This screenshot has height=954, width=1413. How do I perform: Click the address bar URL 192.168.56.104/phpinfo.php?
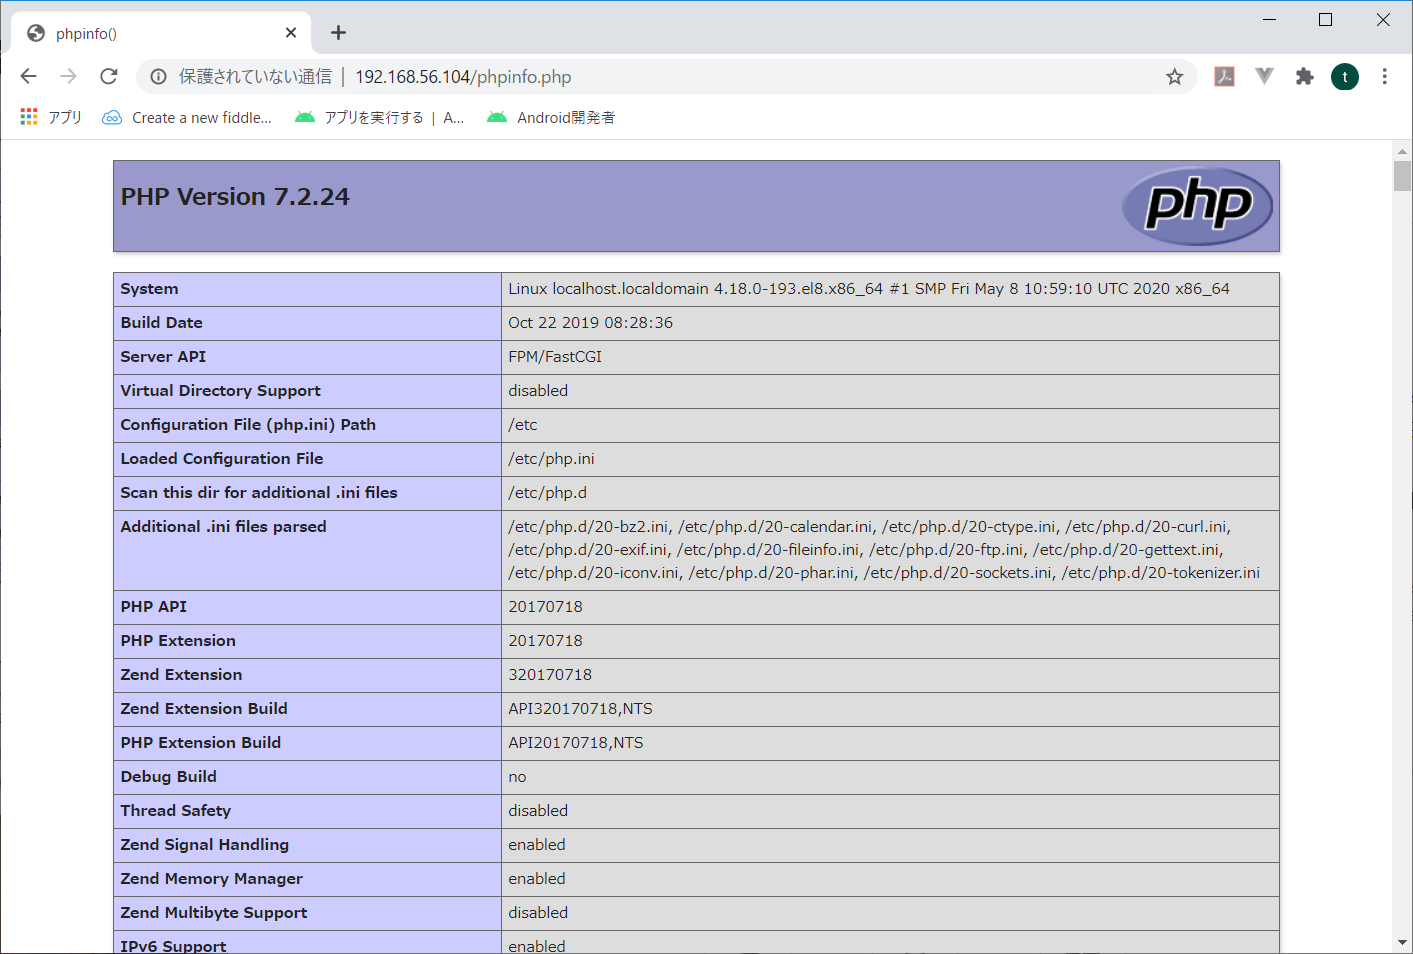pyautogui.click(x=463, y=77)
